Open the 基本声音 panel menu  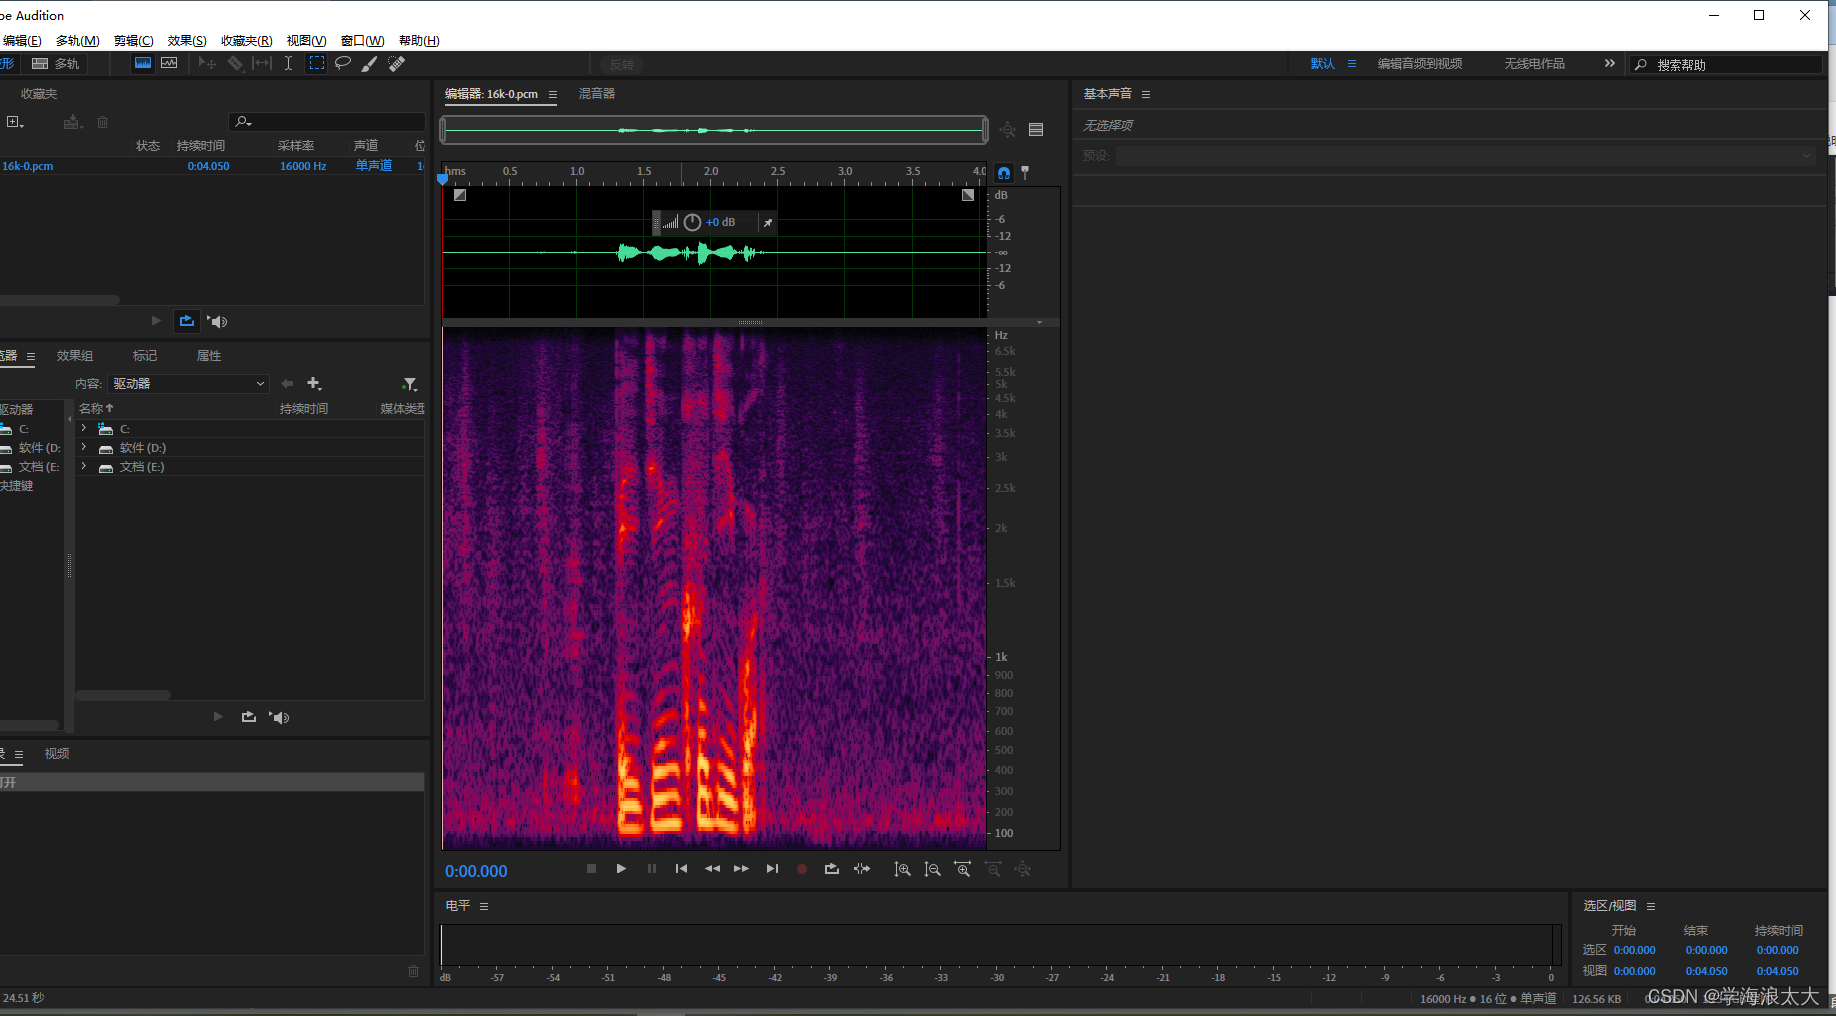[x=1146, y=94]
